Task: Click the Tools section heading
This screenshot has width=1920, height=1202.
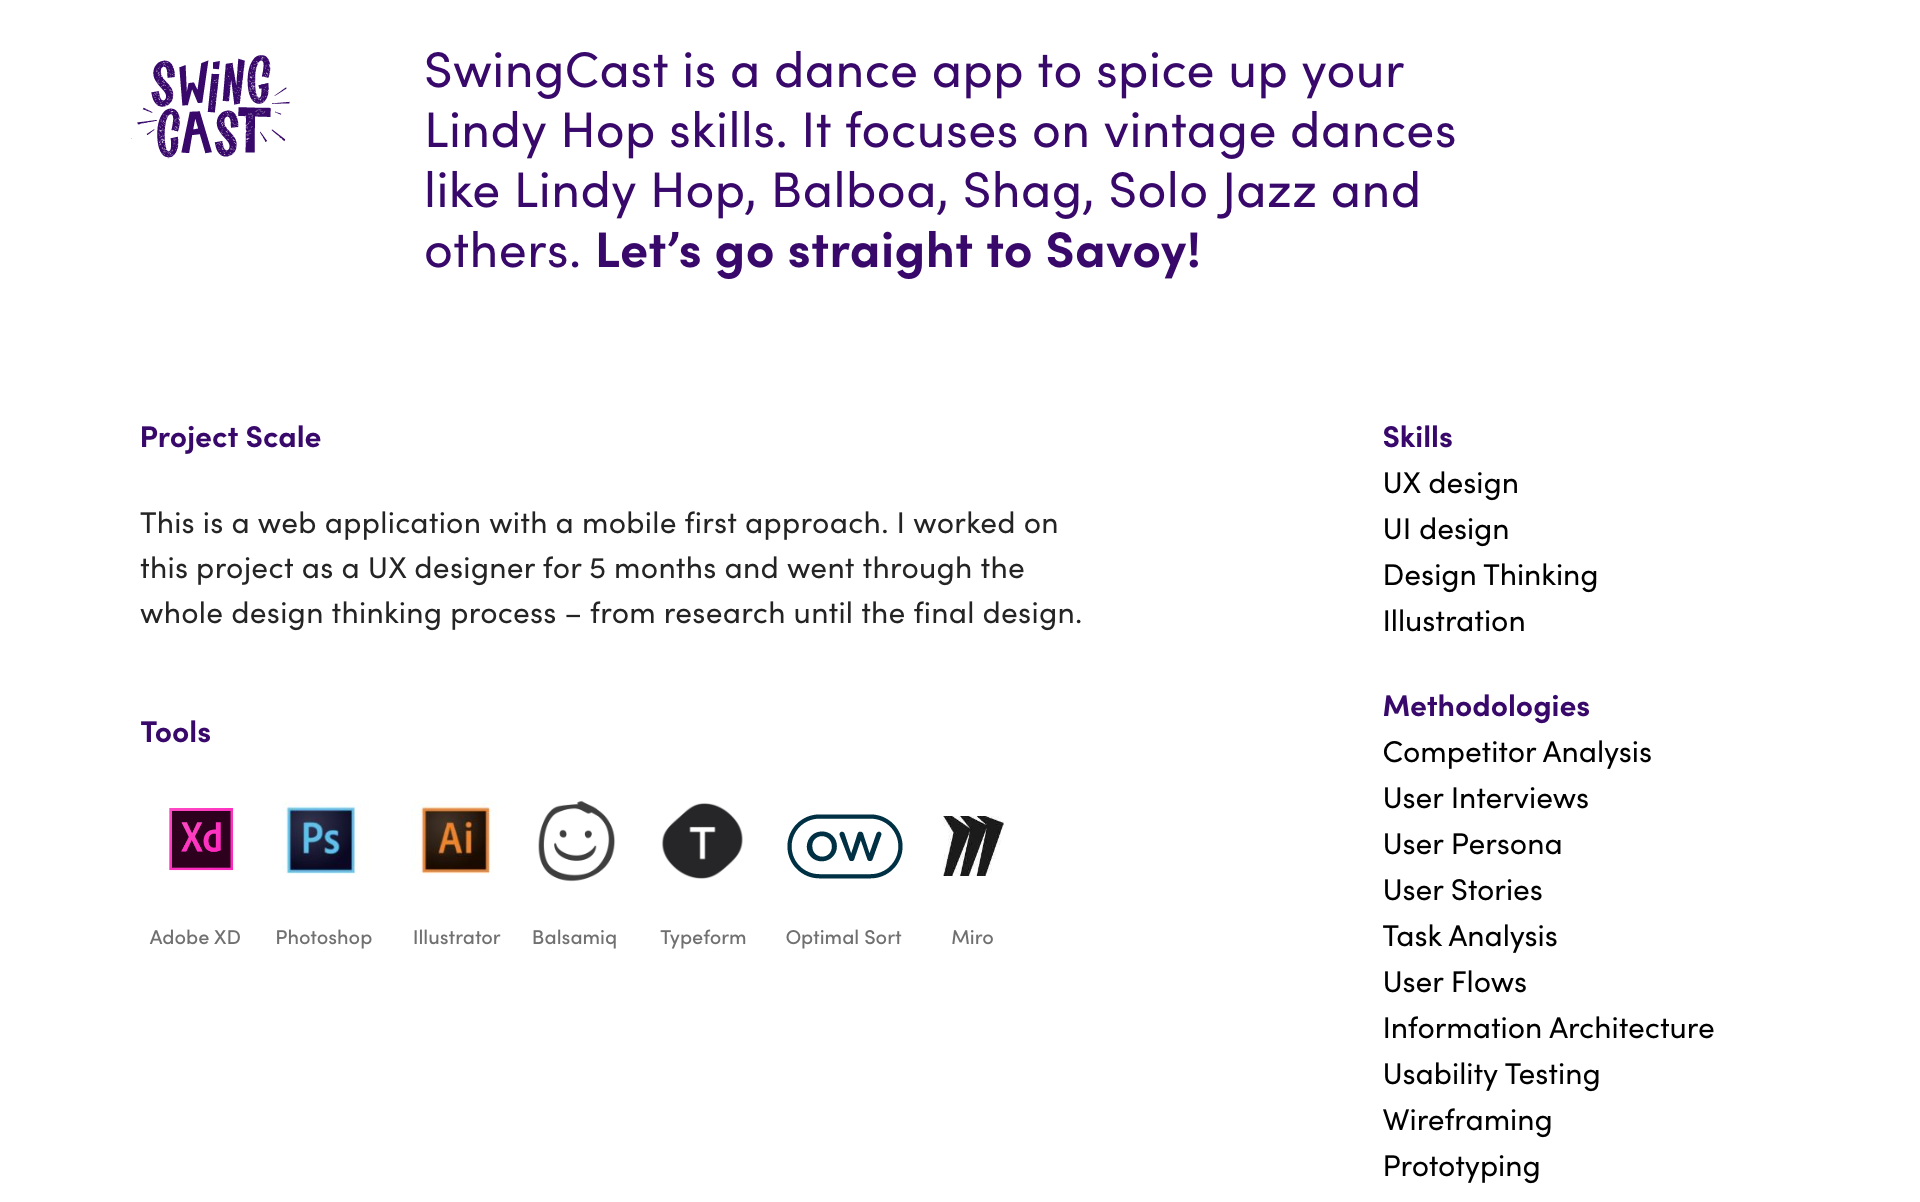Action: click(175, 732)
